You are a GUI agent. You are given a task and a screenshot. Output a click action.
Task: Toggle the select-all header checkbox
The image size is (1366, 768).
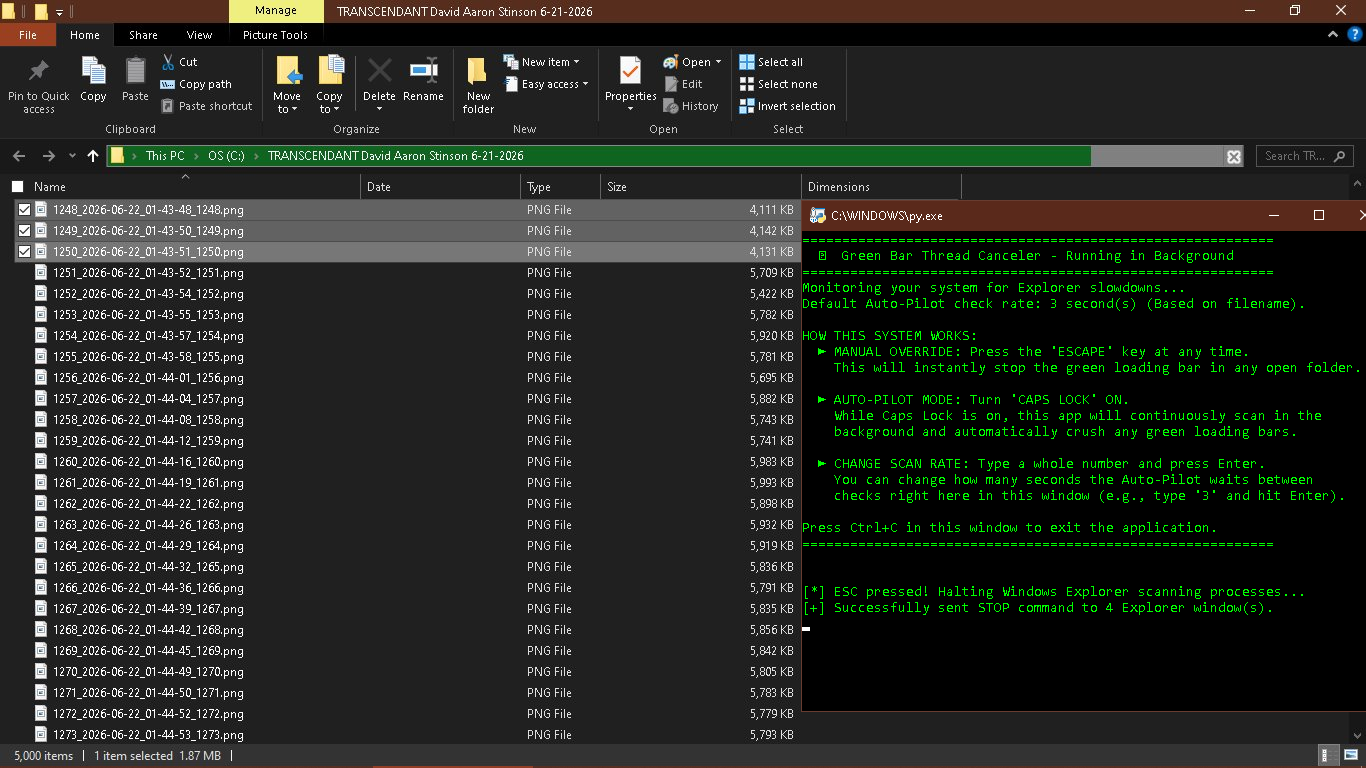[x=17, y=187]
